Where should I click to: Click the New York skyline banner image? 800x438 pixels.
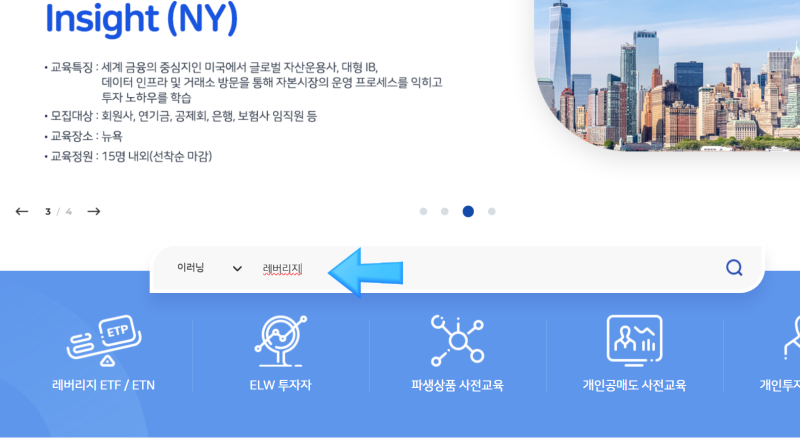pos(667,75)
